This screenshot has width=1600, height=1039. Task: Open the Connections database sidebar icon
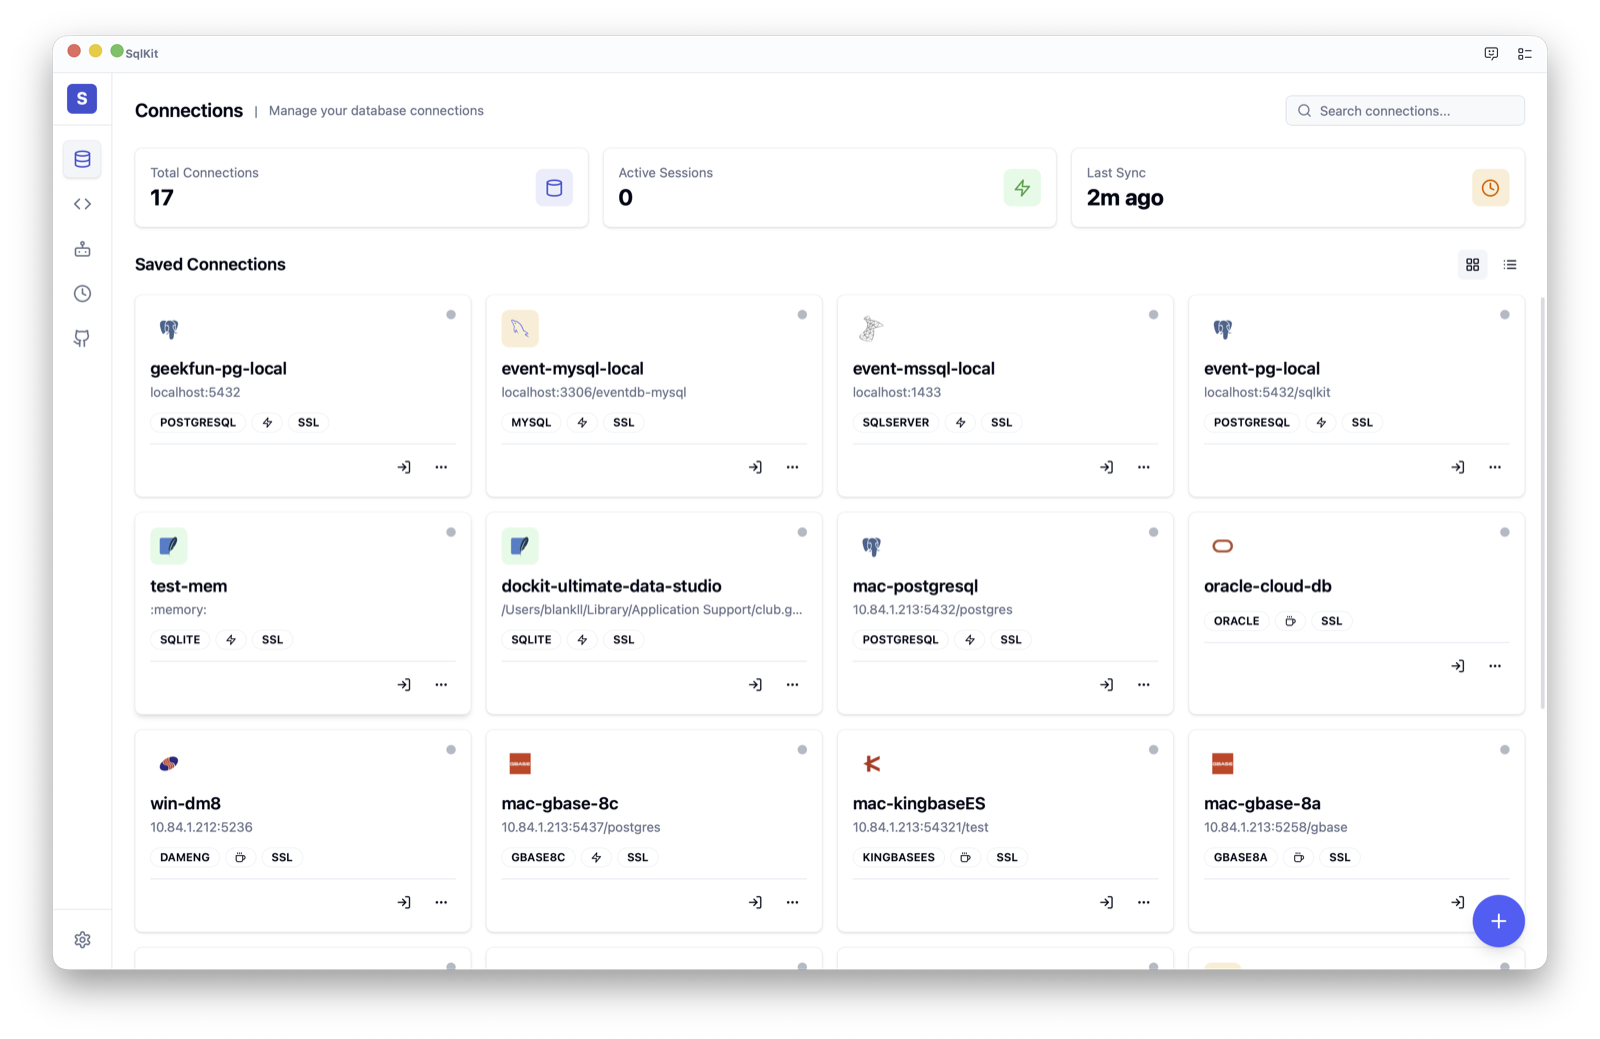[x=82, y=159]
